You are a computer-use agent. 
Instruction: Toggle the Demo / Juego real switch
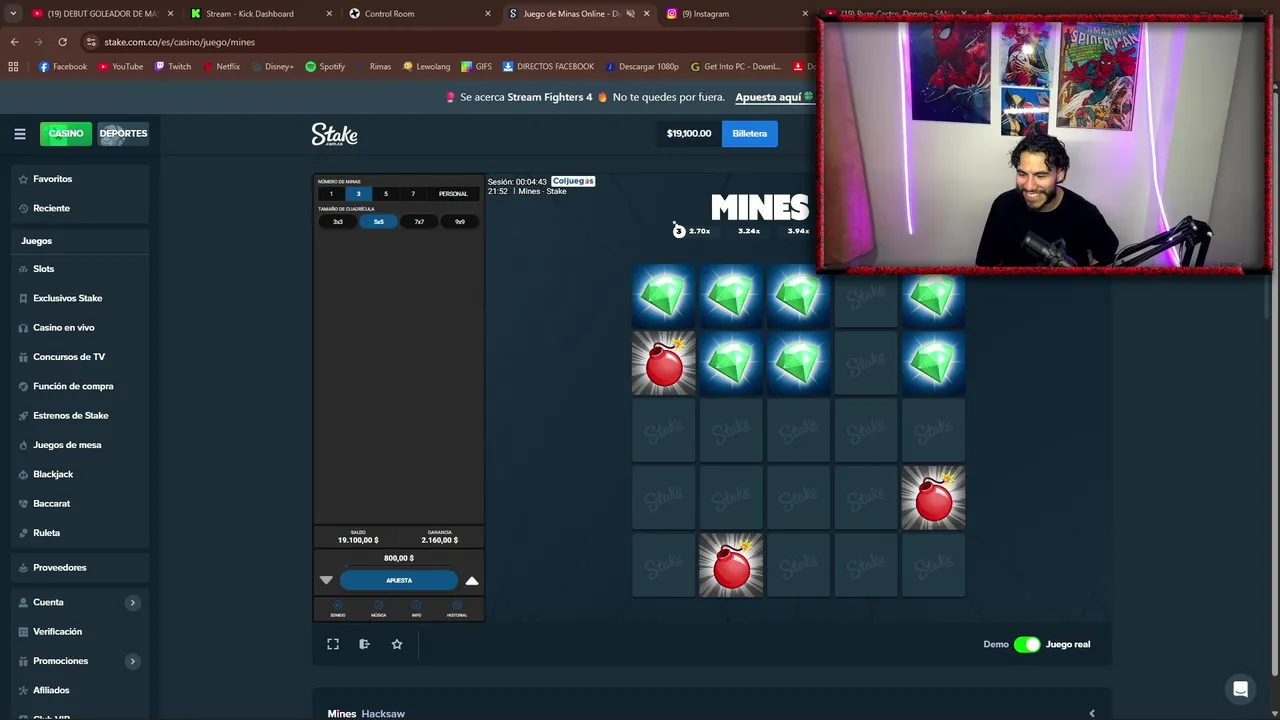coord(1027,644)
